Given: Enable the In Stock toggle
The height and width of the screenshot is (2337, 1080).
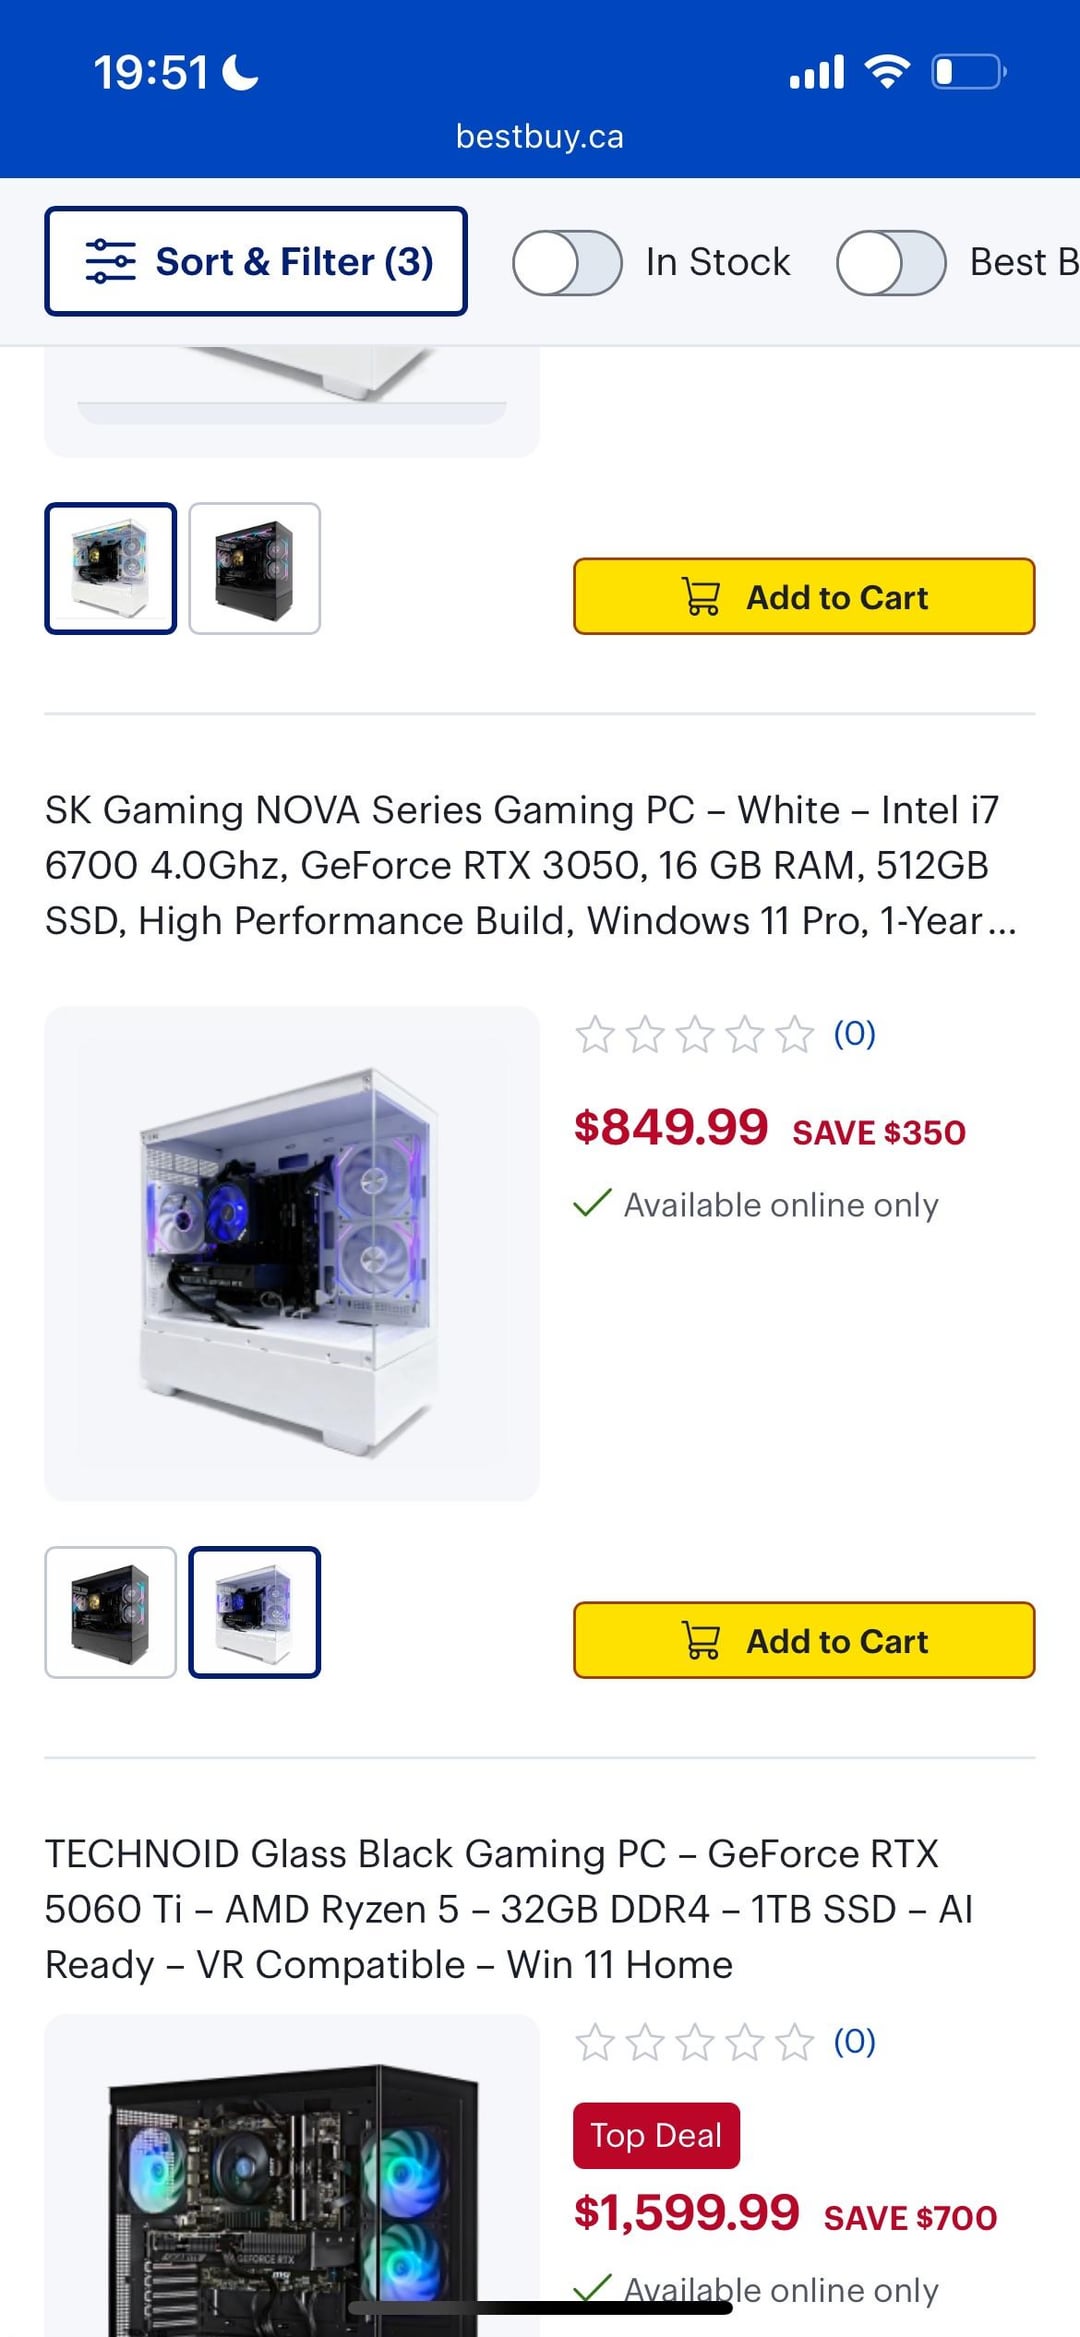Looking at the screenshot, I should (x=567, y=263).
